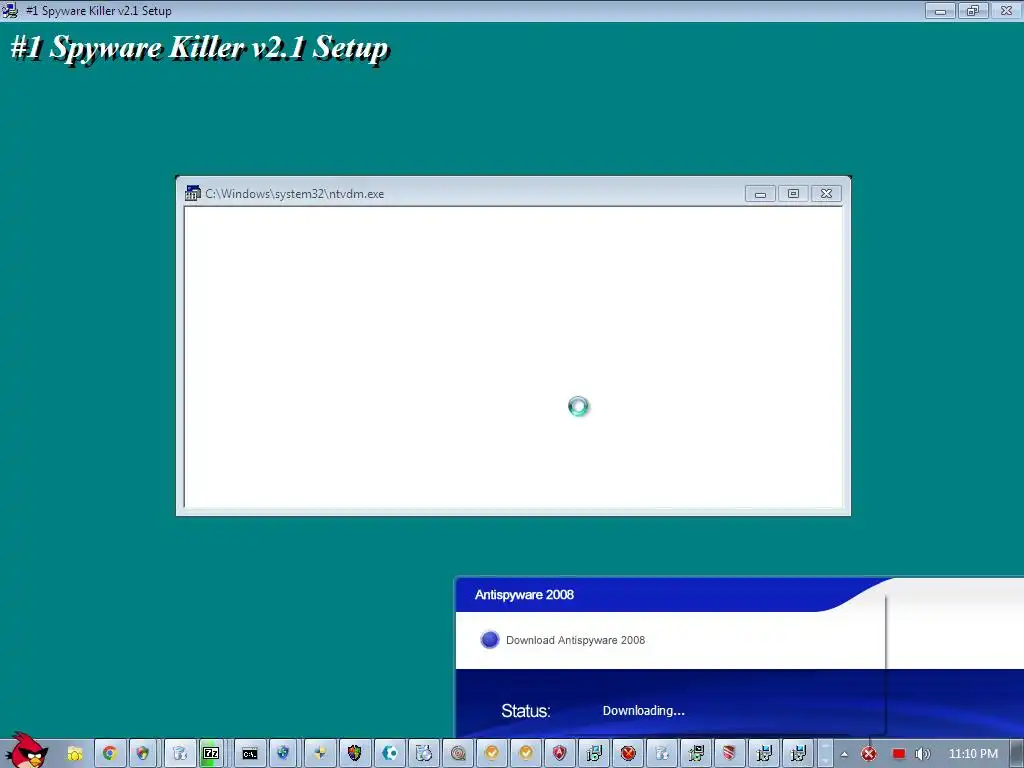
Task: Click the ntvdm.exe window title bar icon
Action: [x=193, y=193]
